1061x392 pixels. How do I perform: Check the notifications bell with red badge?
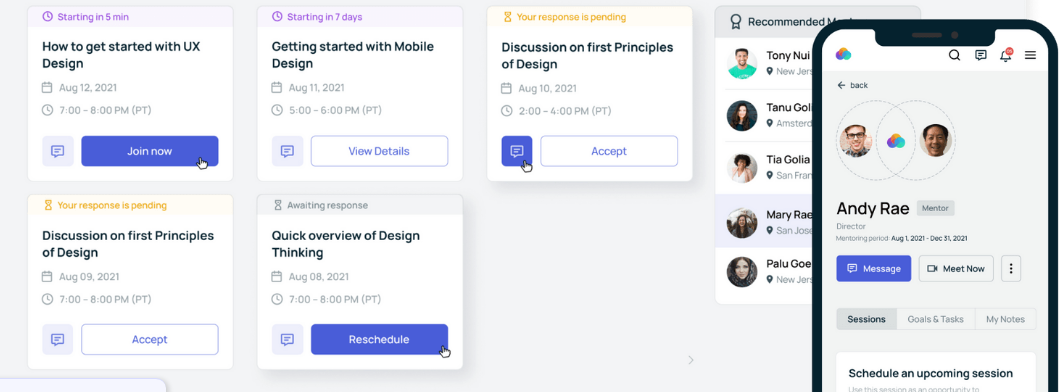[1006, 55]
